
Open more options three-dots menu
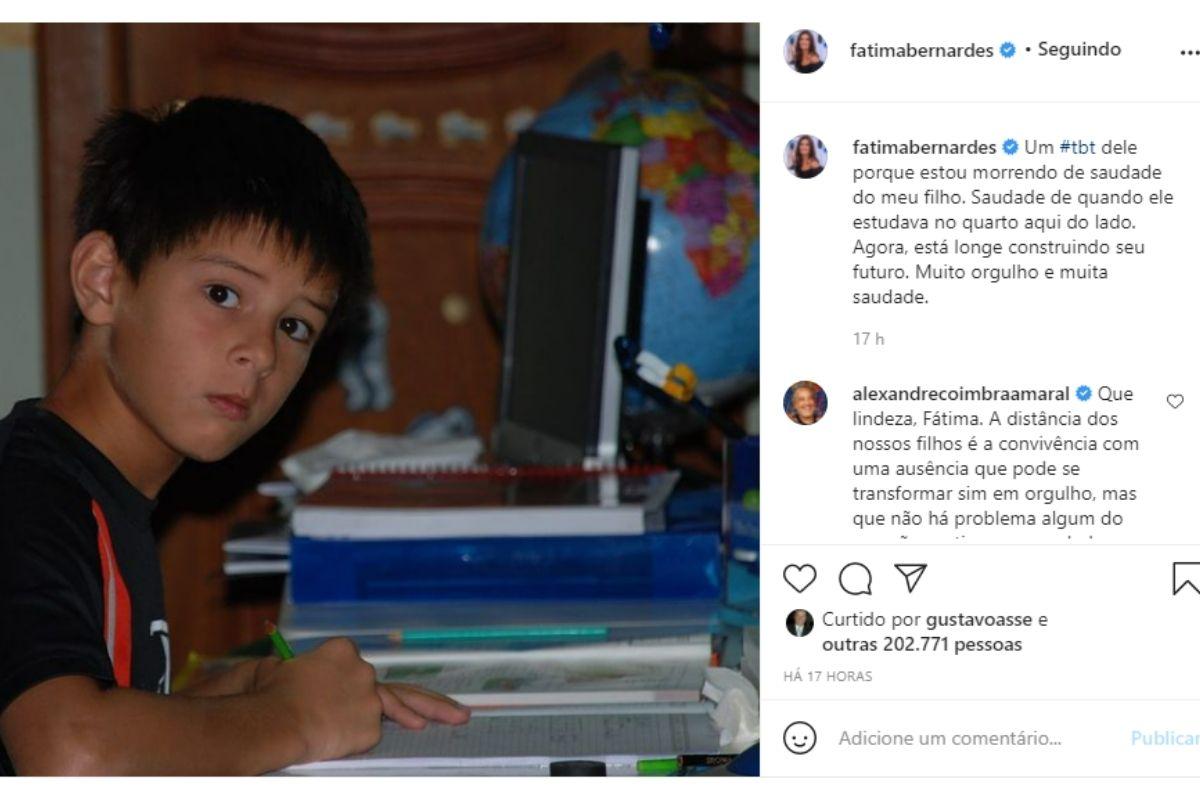tap(1189, 52)
